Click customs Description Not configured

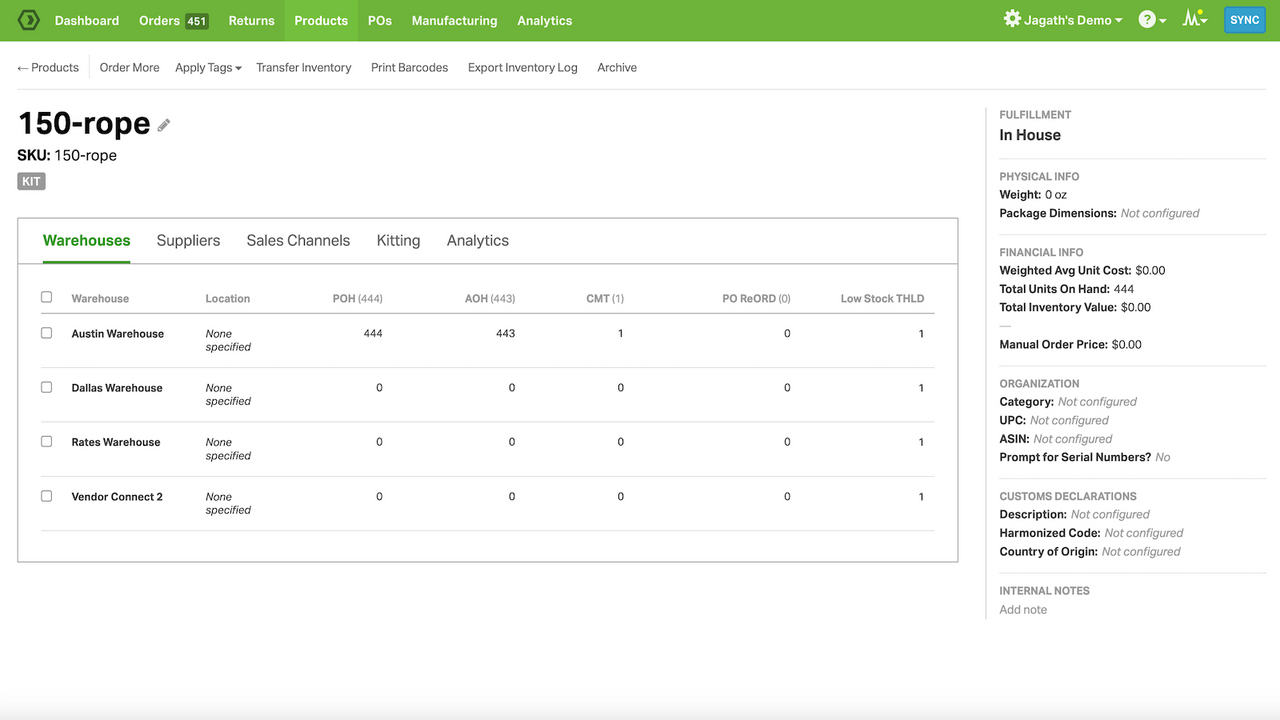click(1110, 515)
